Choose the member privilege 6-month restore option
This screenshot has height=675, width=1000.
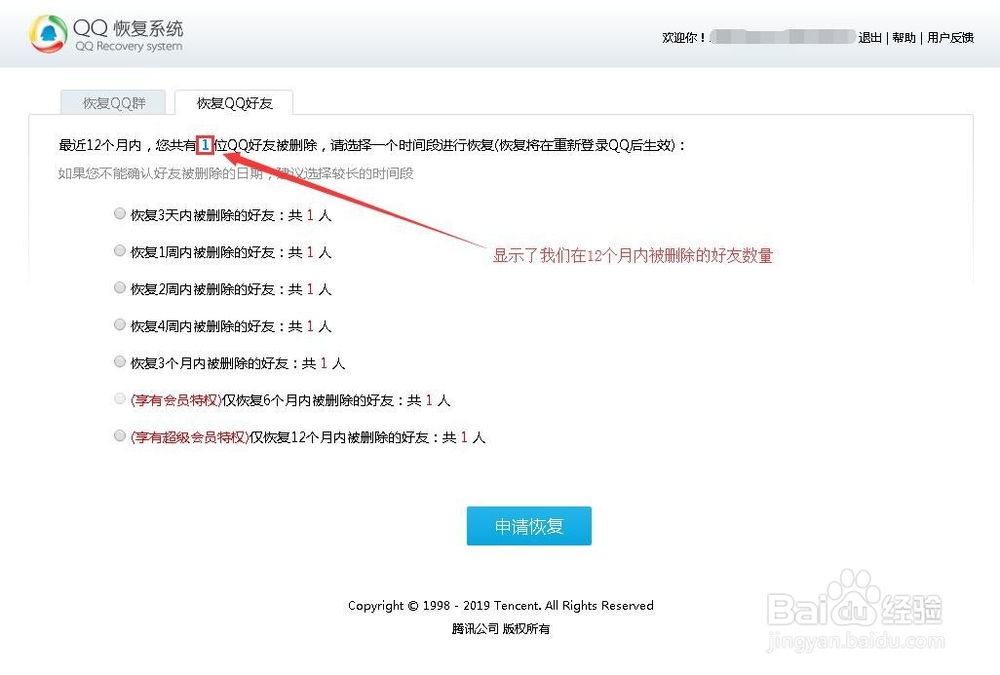pos(119,399)
